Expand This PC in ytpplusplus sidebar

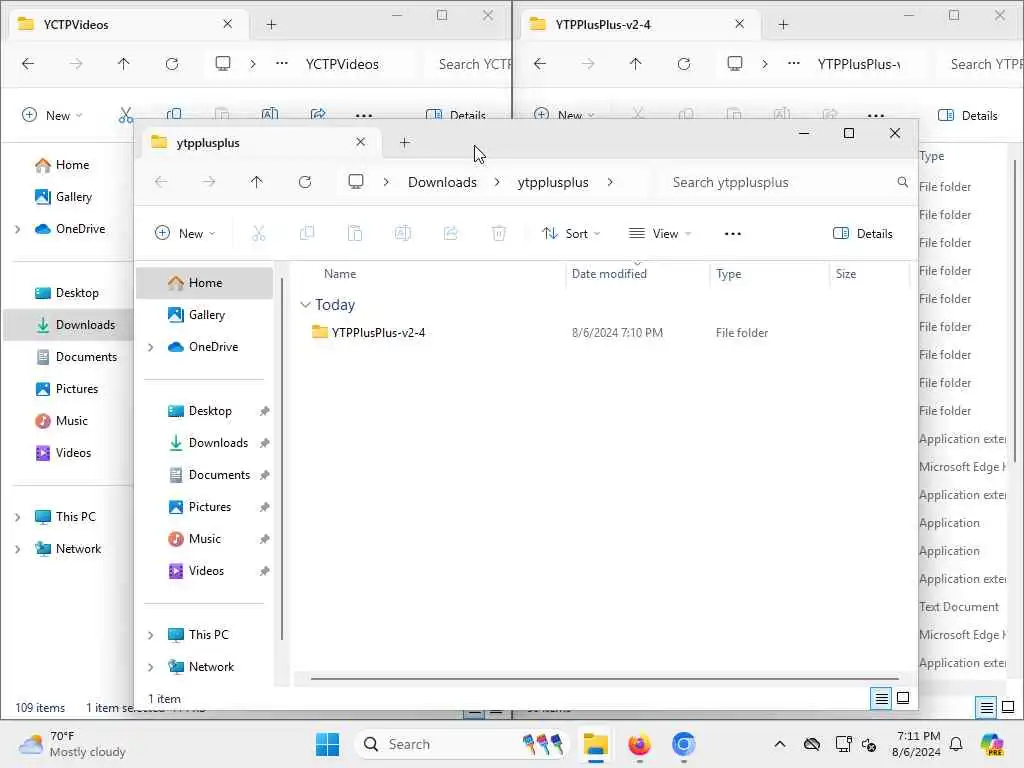click(x=151, y=635)
